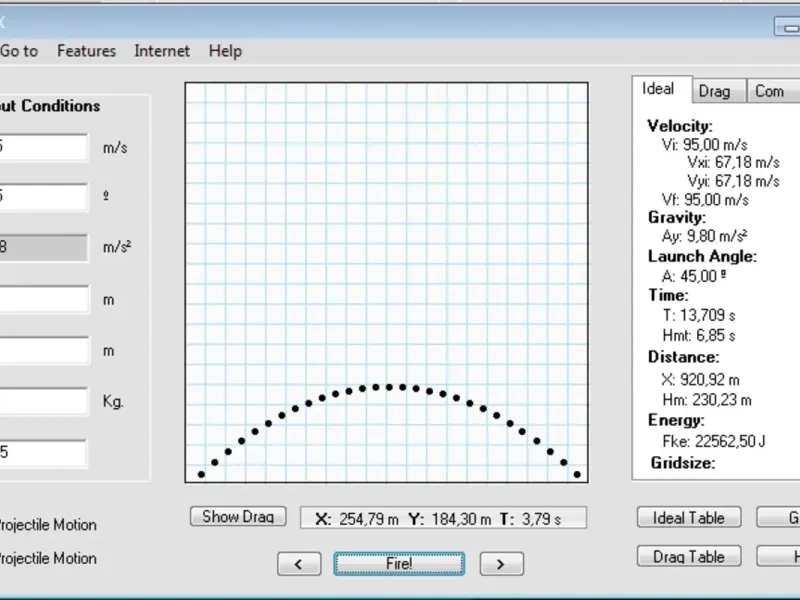Image resolution: width=800 pixels, height=600 pixels.
Task: Click the first empty field labelled m
Action: tap(44, 299)
